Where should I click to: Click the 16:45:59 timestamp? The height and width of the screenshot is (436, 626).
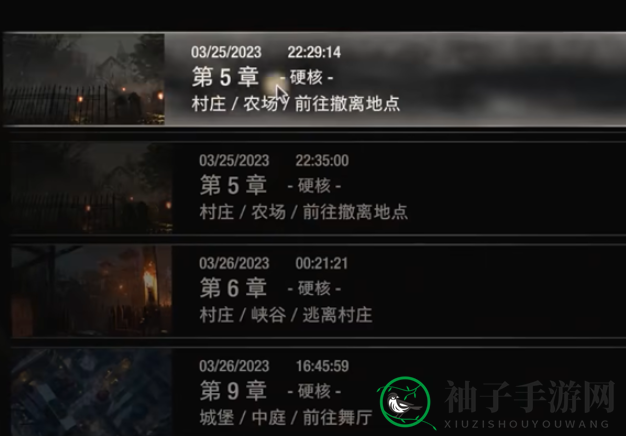coord(322,366)
